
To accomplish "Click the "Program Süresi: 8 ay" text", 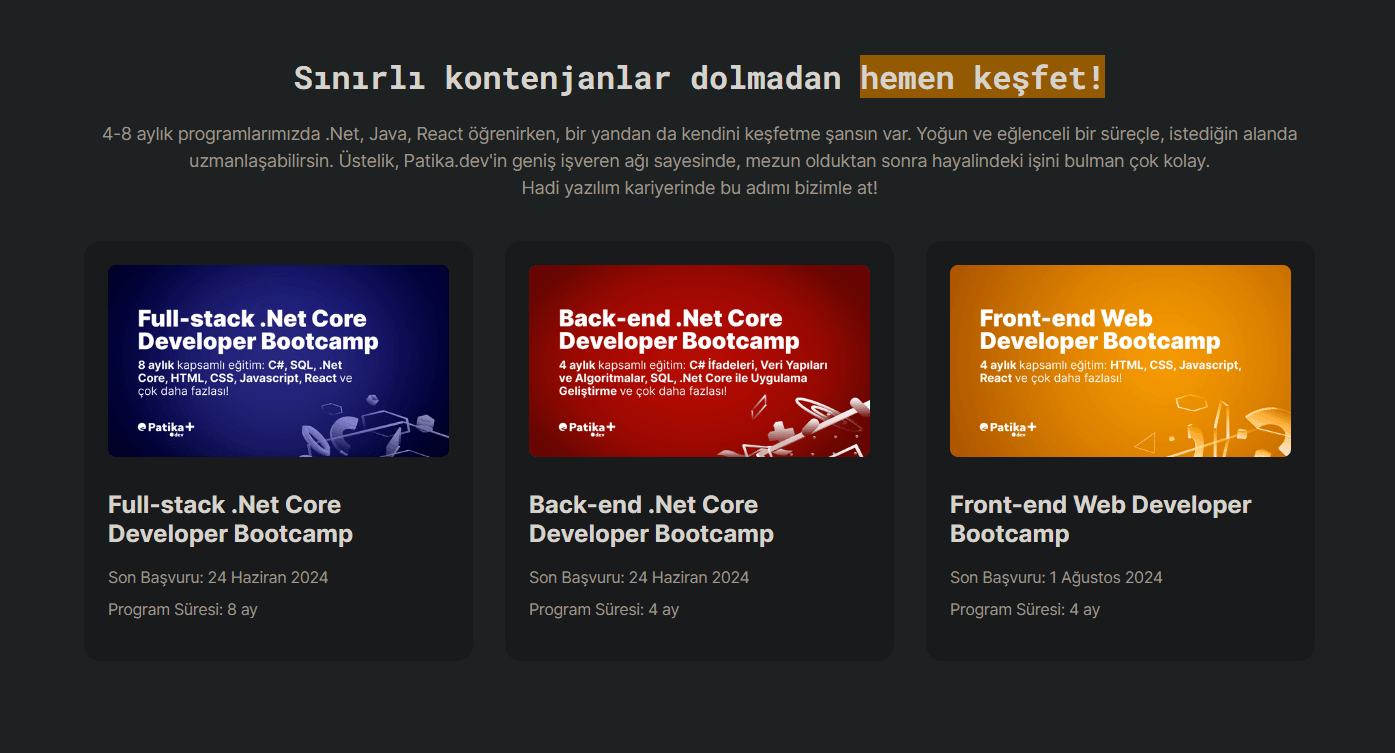I will [183, 609].
